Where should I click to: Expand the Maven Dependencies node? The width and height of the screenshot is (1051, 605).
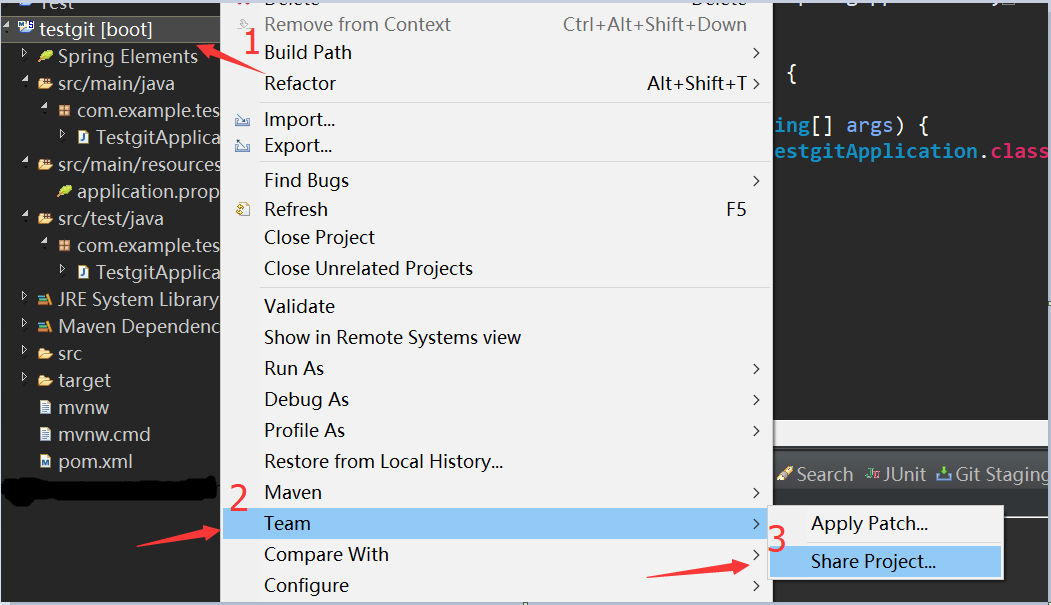(24, 324)
